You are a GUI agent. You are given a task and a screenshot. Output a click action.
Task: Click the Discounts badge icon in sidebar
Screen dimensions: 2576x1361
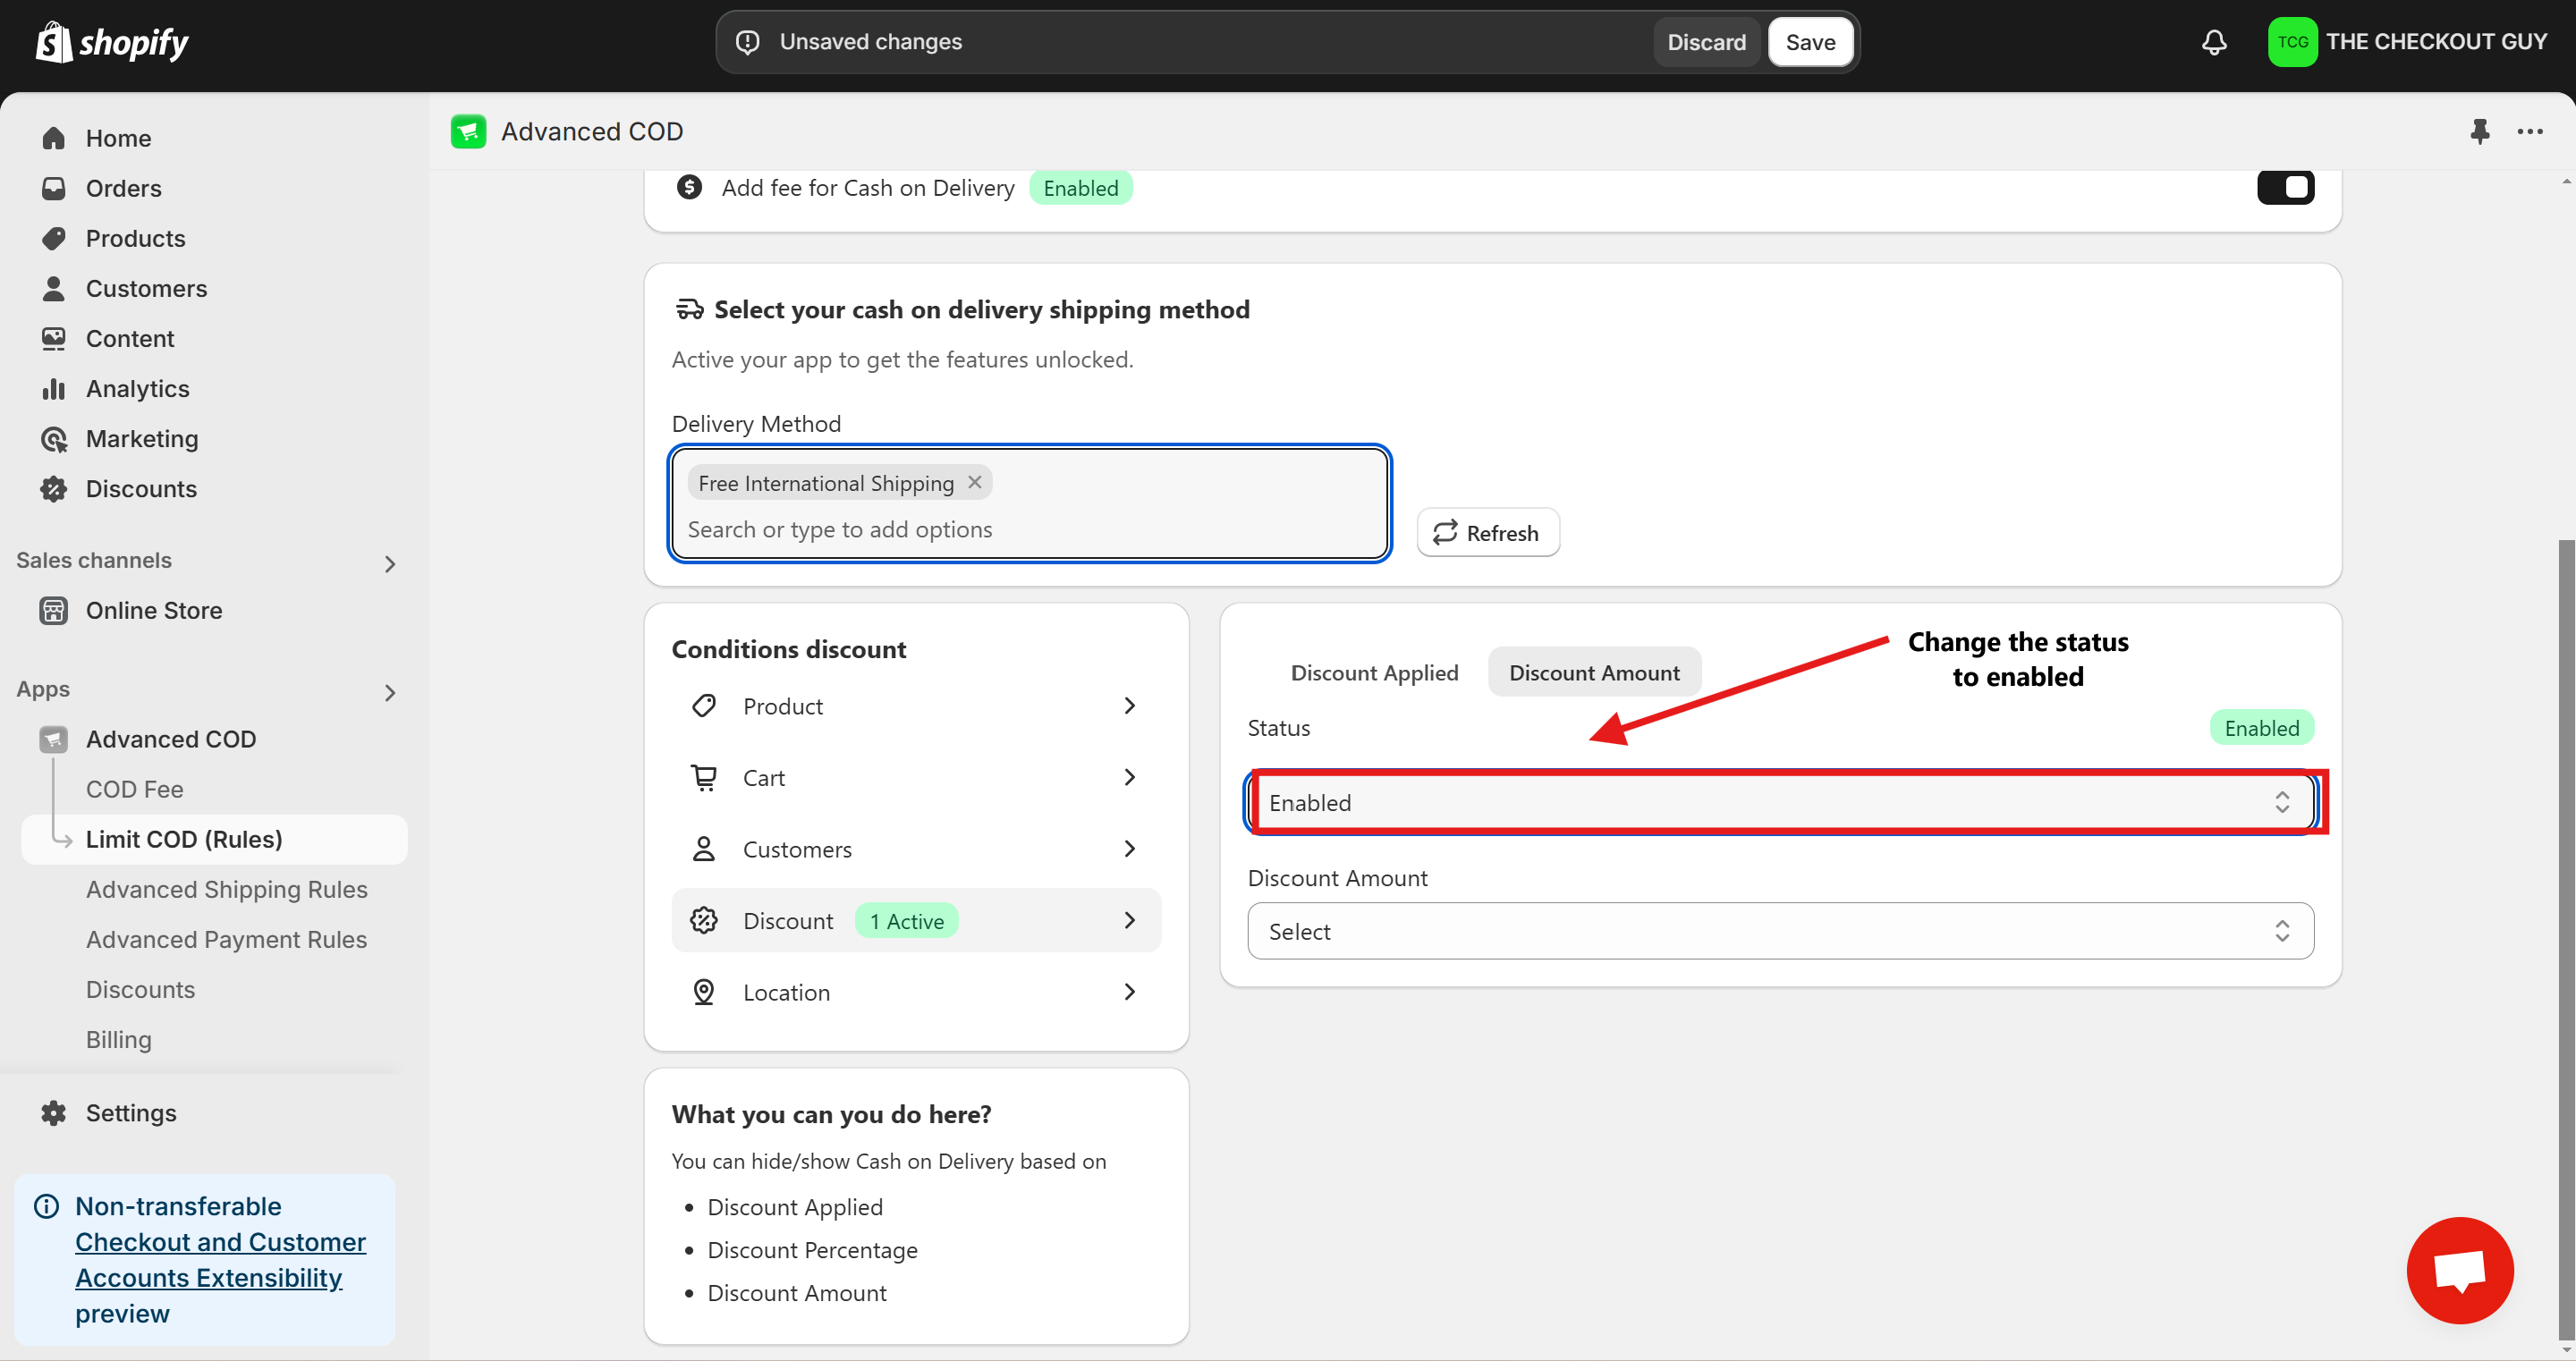(x=54, y=489)
